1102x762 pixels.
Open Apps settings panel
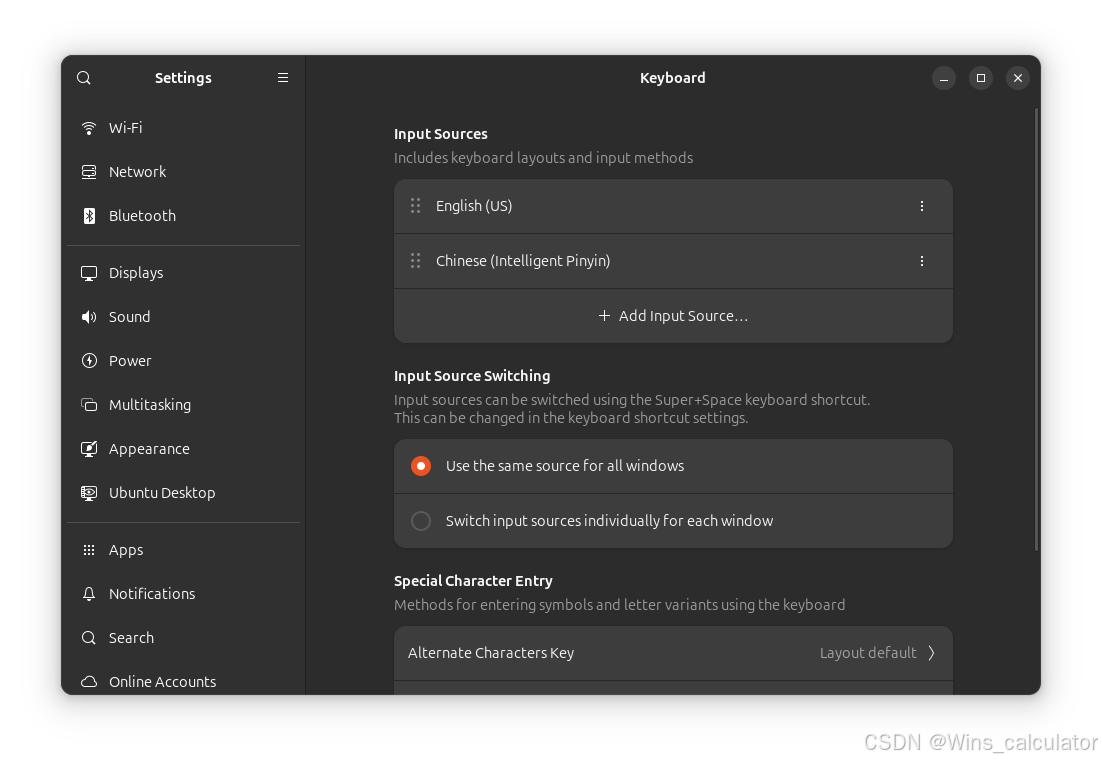(x=183, y=550)
